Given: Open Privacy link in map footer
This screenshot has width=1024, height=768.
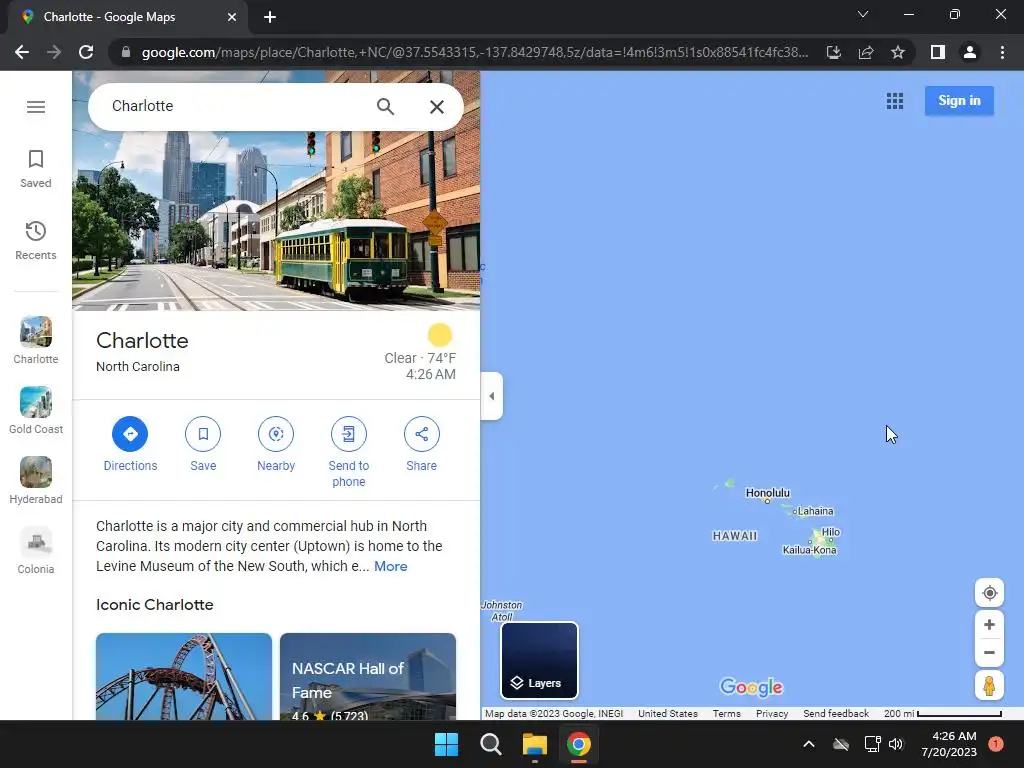Looking at the screenshot, I should tap(772, 714).
